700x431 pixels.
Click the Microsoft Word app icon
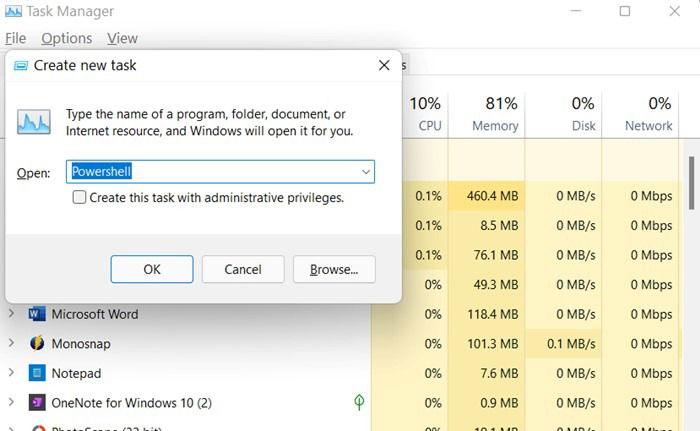[x=37, y=314]
